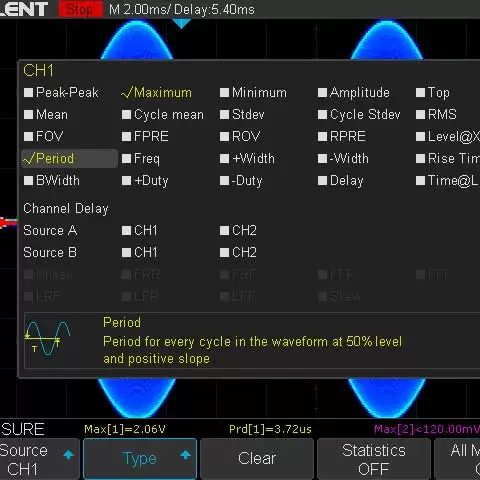Screen dimensions: 480x480
Task: Click the arrow icon on Type button
Action: (185, 454)
